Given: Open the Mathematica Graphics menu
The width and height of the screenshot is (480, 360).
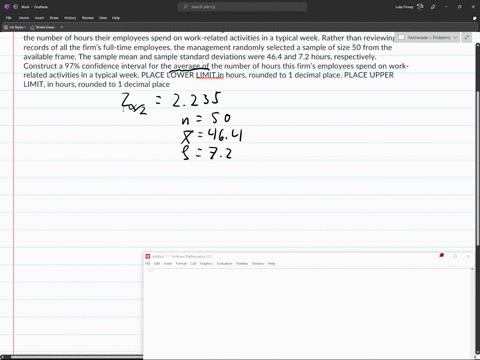Looking at the screenshot, I should coord(206,264).
